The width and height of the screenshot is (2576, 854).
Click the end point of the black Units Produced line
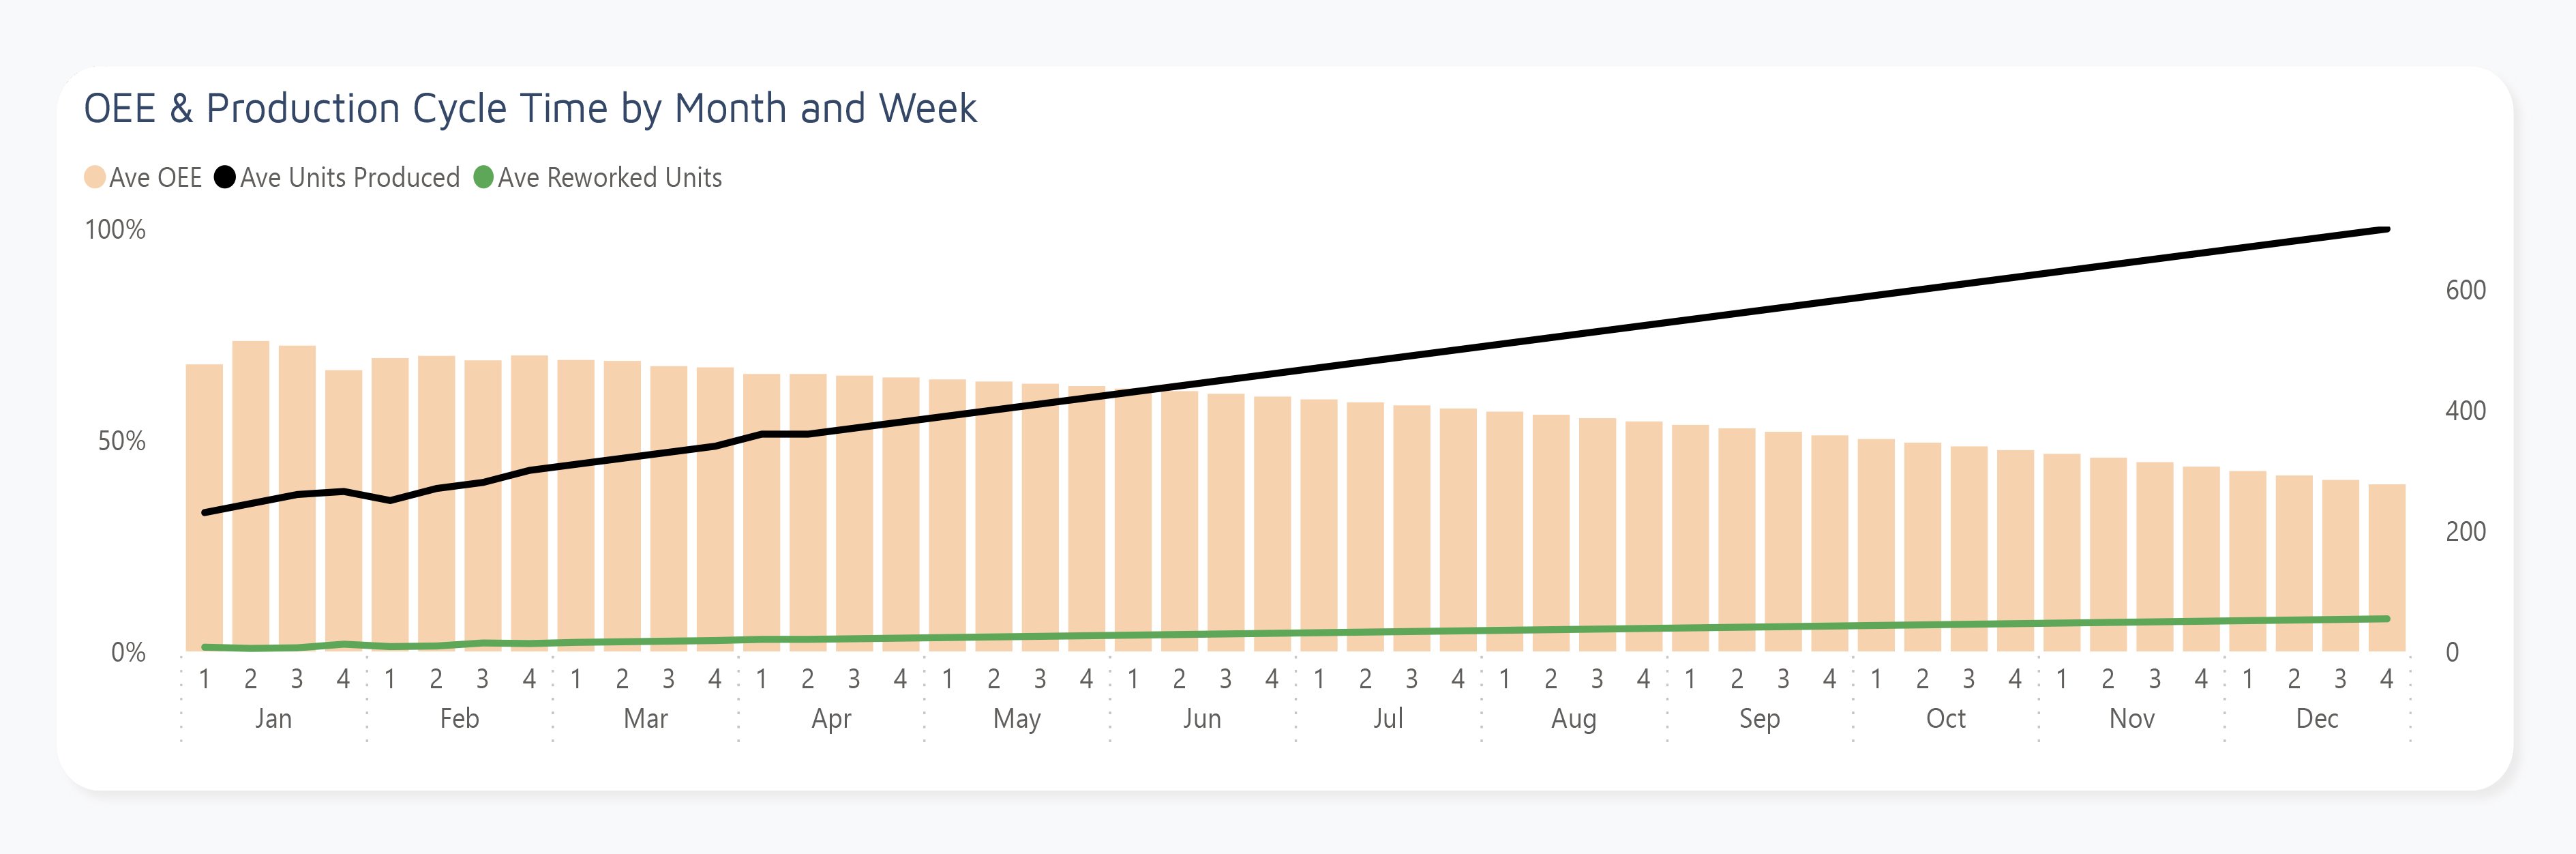tap(2386, 230)
